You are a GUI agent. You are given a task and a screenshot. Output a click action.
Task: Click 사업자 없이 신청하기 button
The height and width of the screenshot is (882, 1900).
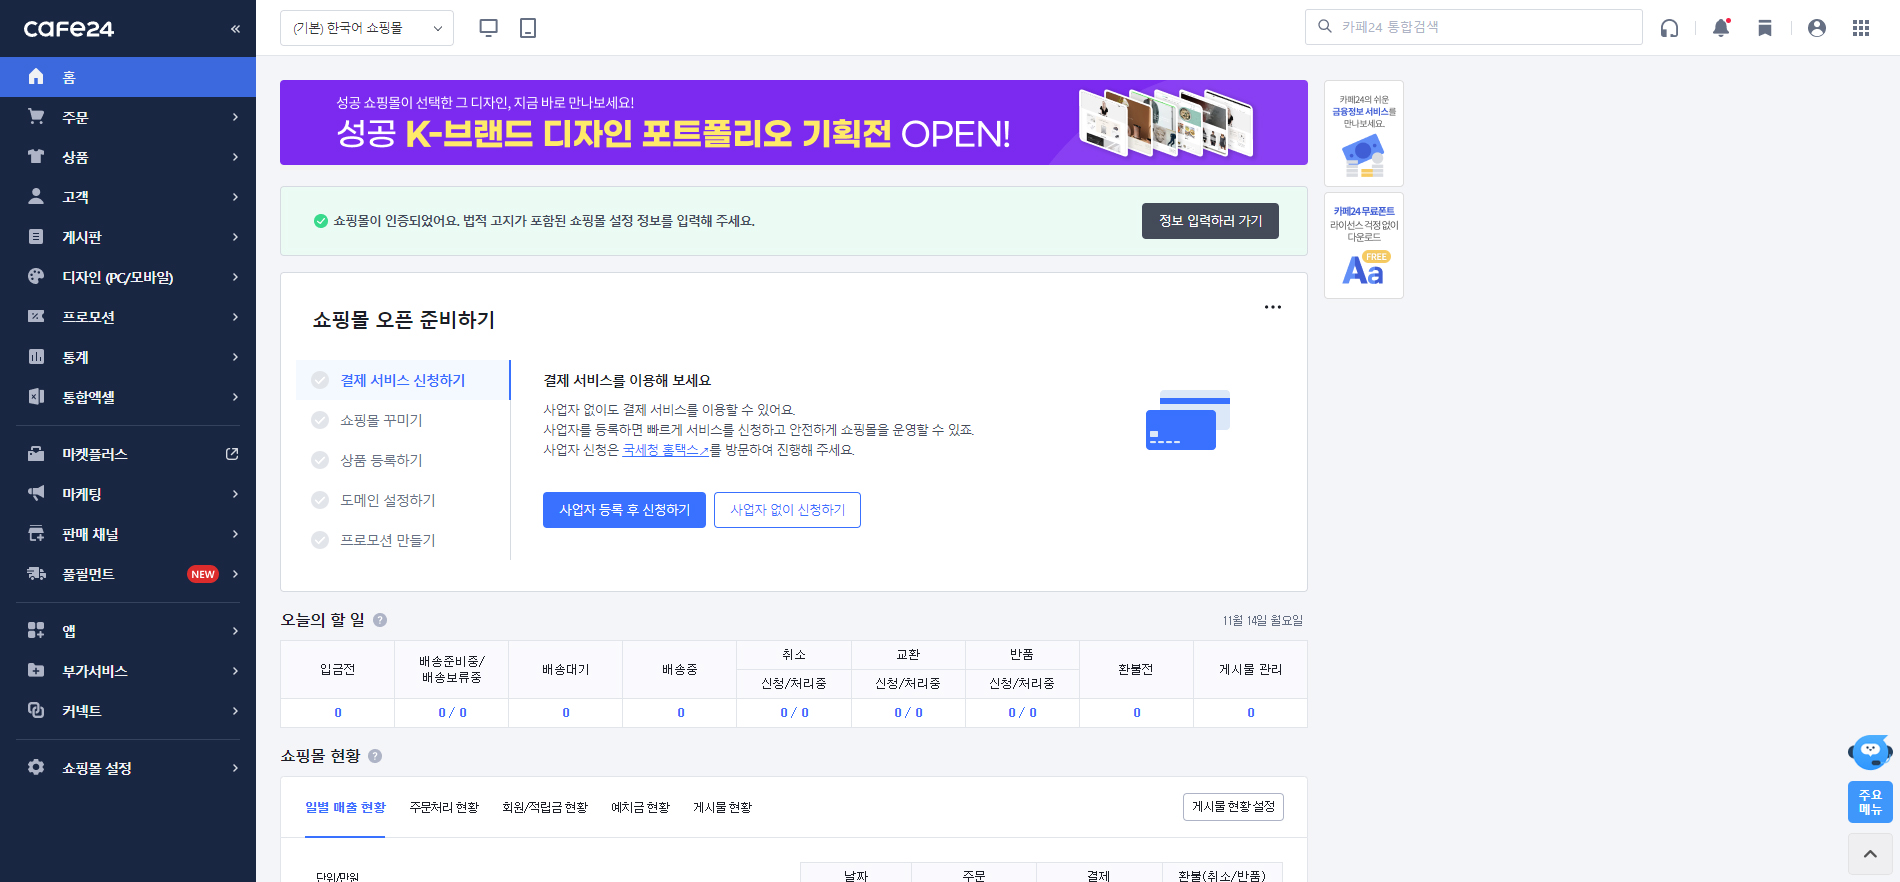(787, 510)
